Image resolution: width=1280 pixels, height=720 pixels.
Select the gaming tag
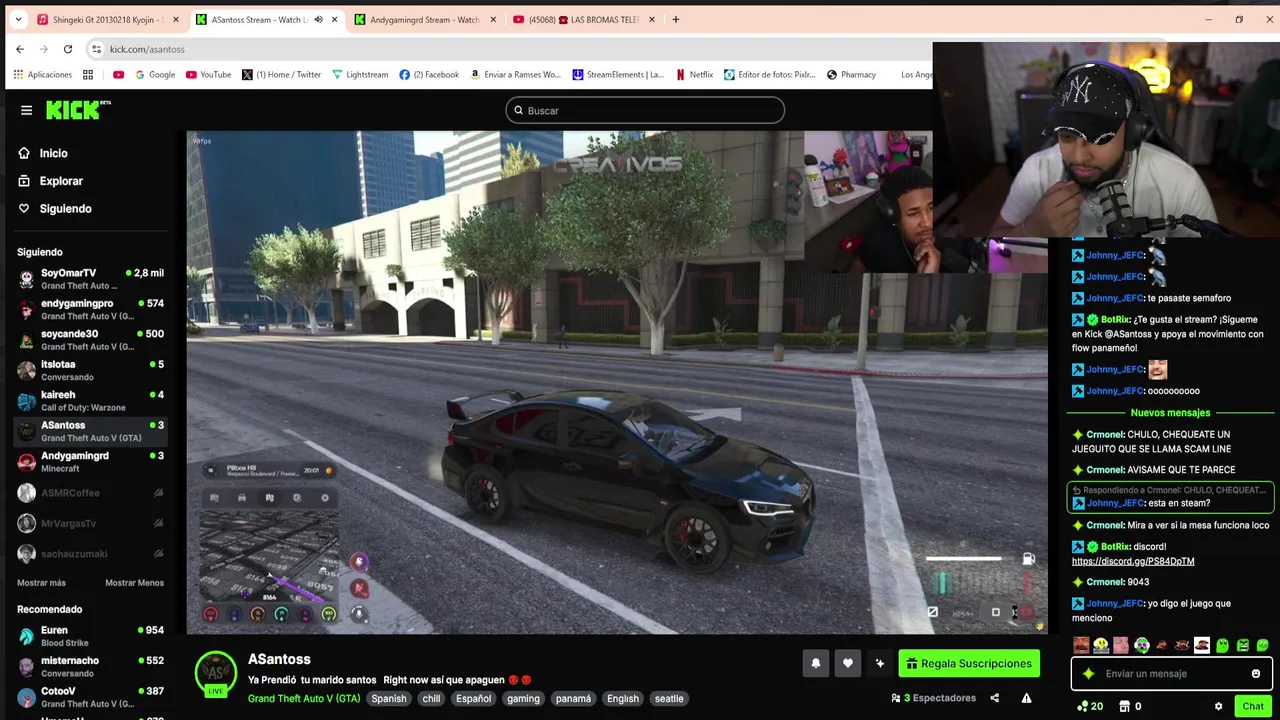tap(523, 699)
